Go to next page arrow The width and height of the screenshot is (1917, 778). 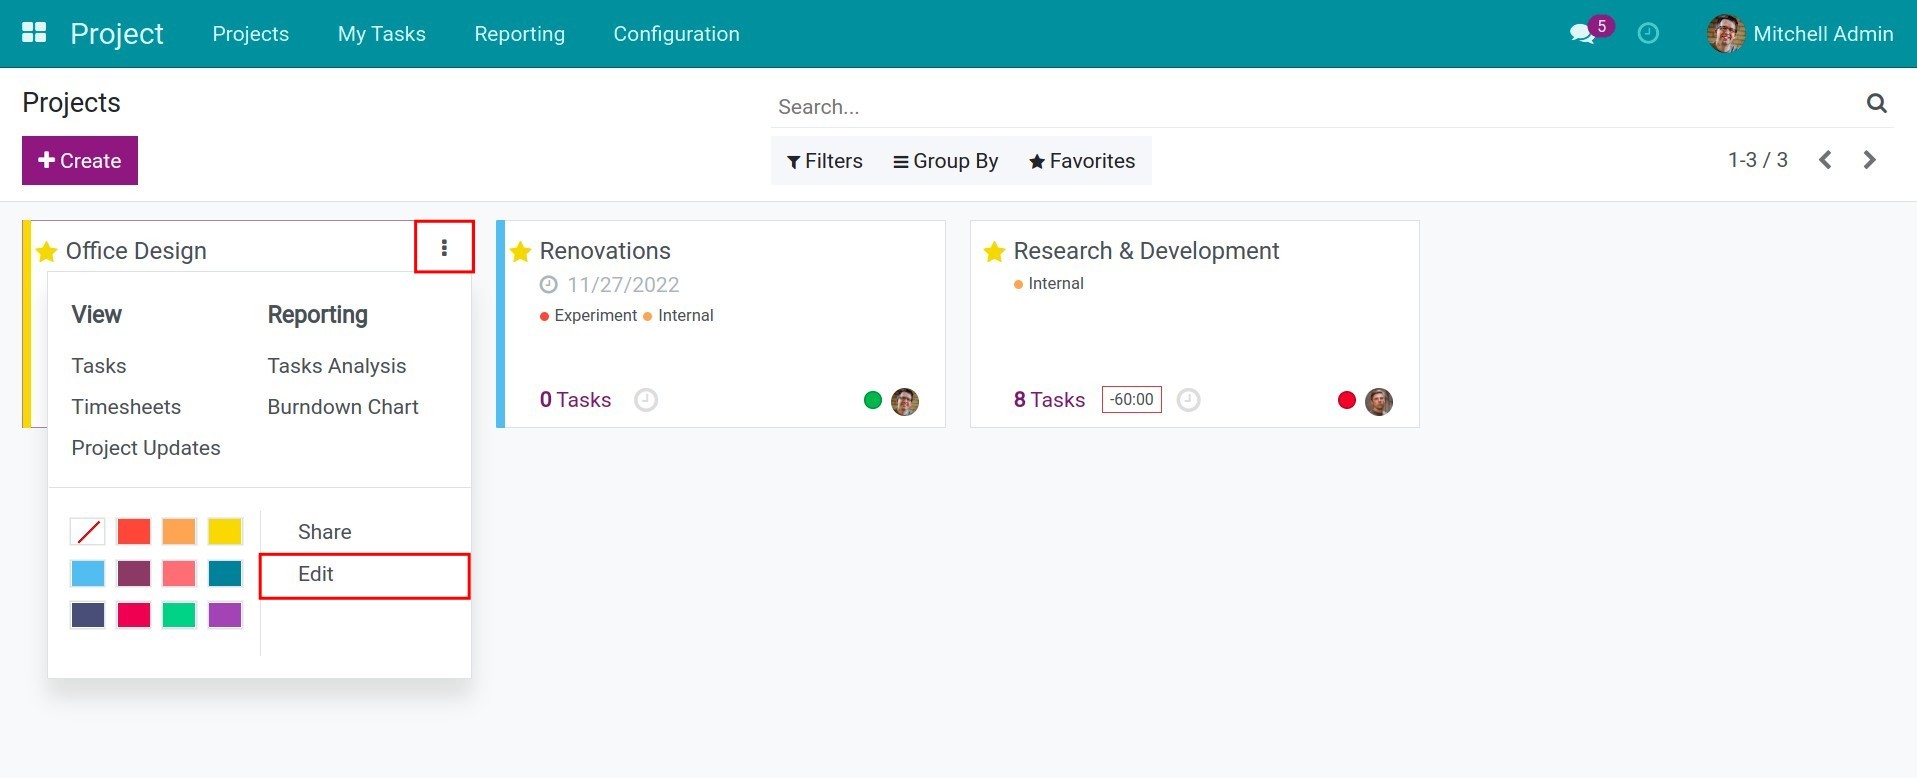point(1869,160)
